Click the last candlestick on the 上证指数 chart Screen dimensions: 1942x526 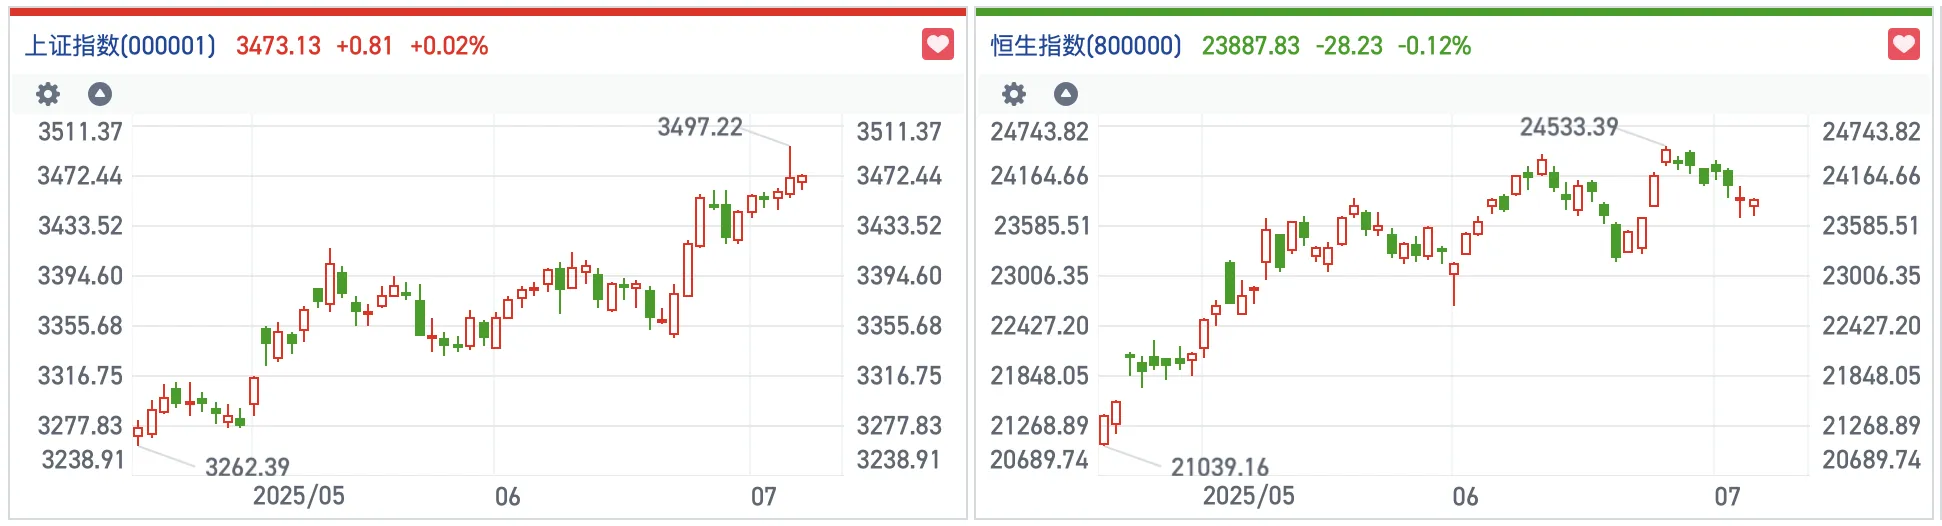pyautogui.click(x=802, y=181)
